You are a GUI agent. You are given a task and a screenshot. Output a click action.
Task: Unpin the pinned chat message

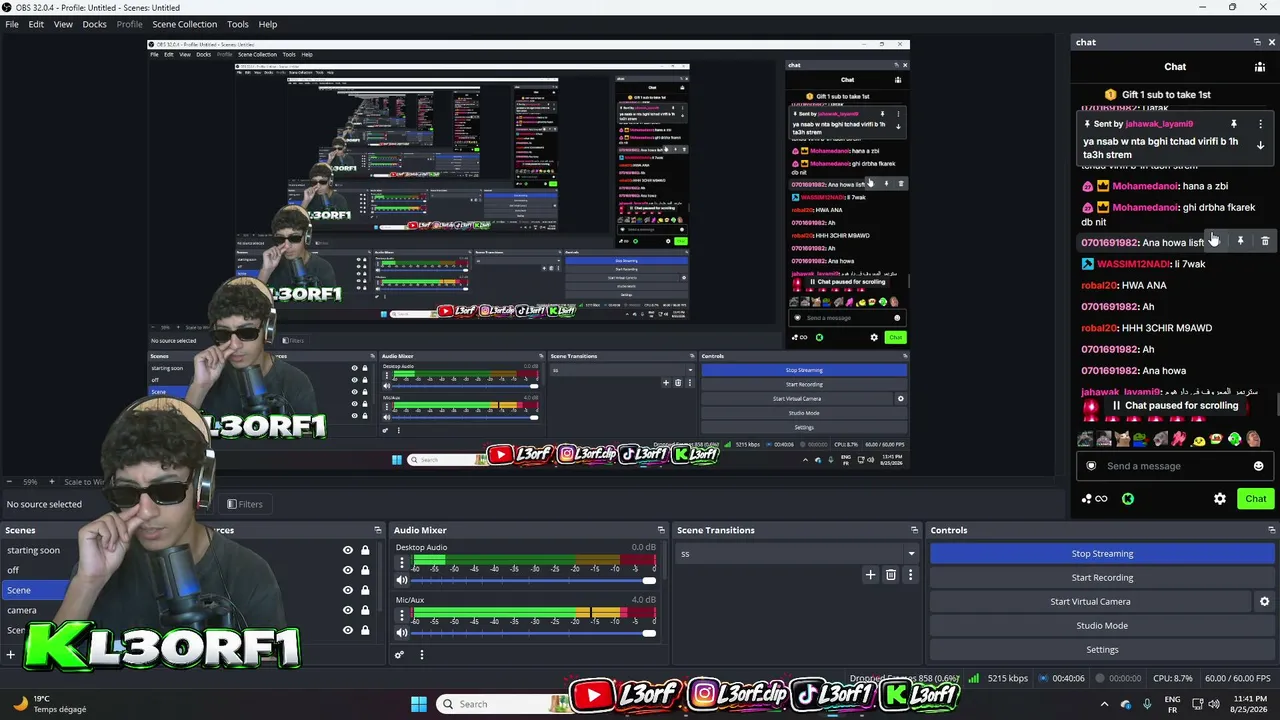[1233, 124]
